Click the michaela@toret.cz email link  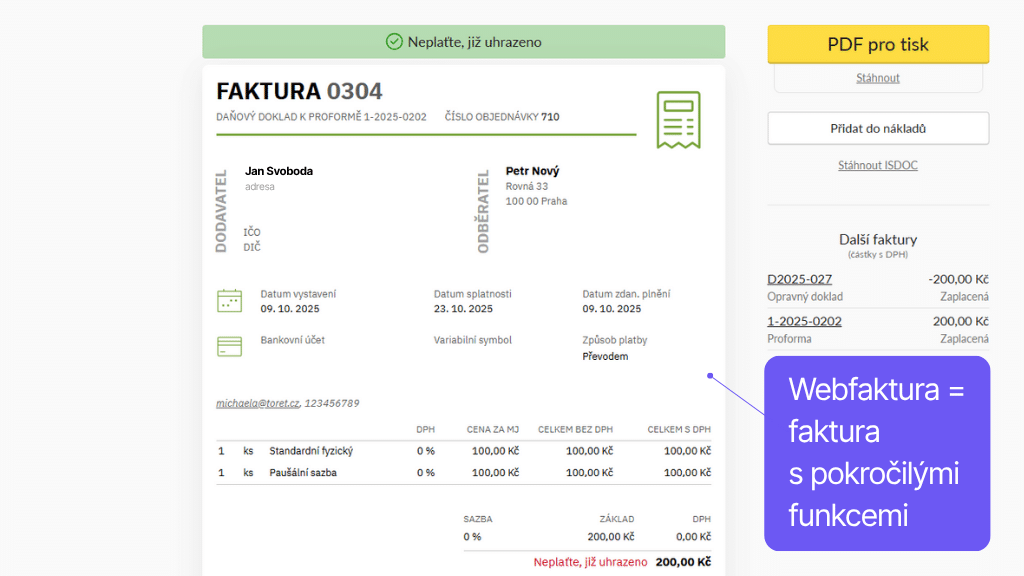pos(257,403)
